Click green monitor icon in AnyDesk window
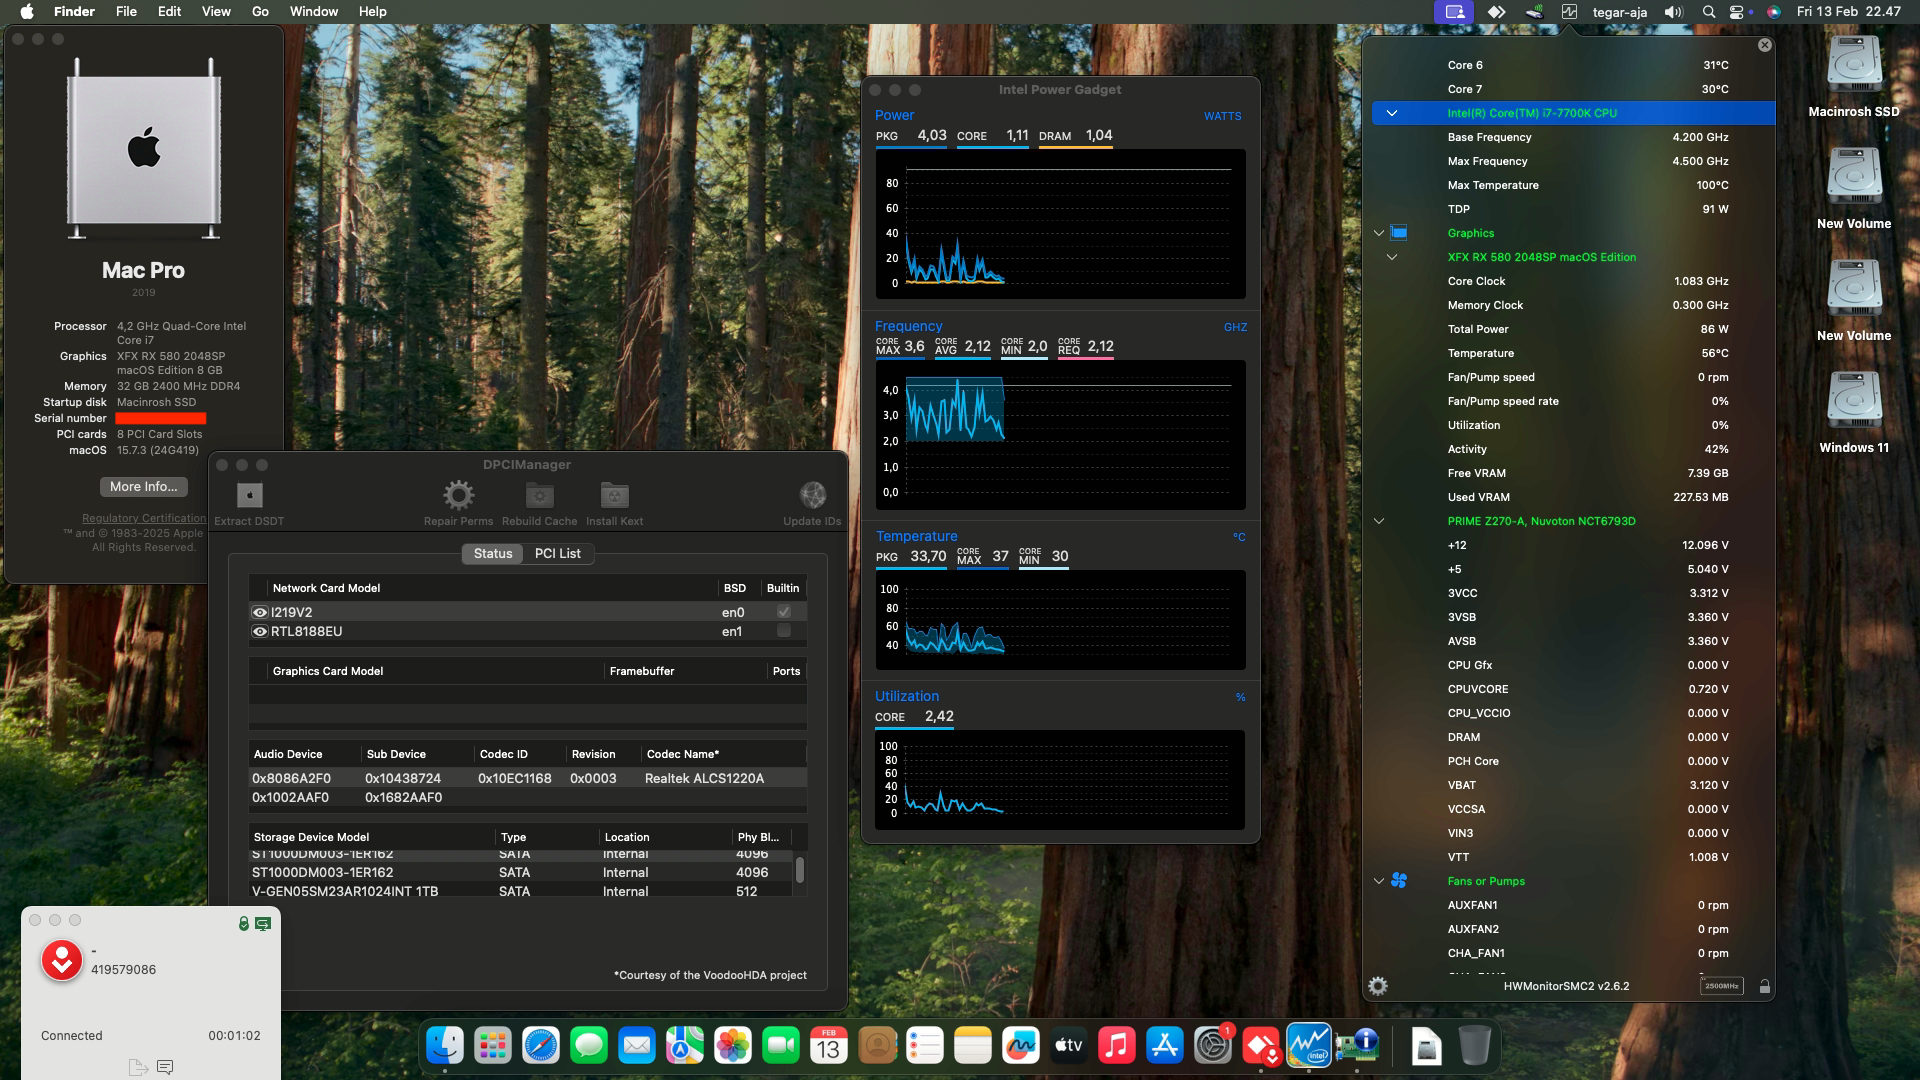 click(263, 923)
